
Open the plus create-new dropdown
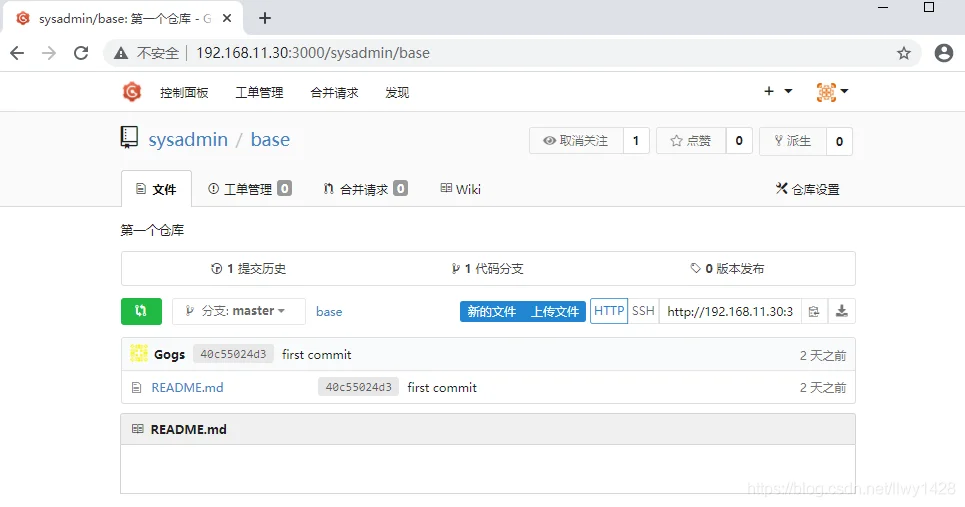(778, 91)
